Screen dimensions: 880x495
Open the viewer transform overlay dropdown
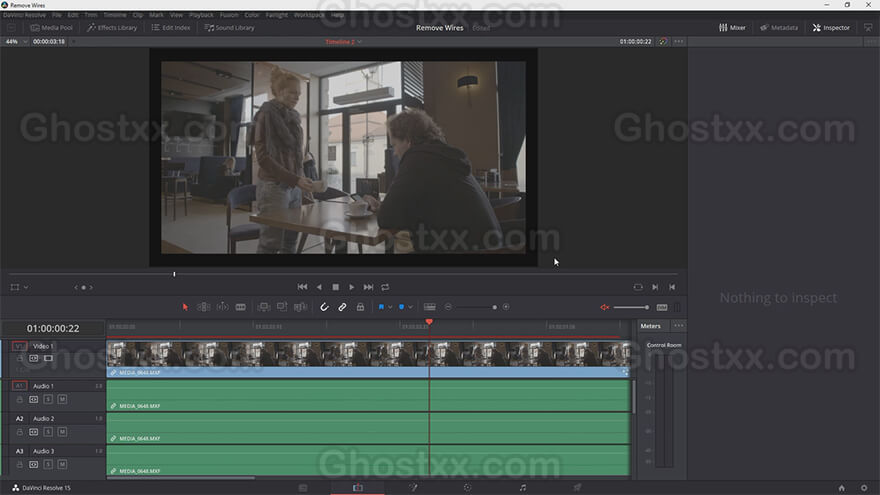tap(26, 287)
